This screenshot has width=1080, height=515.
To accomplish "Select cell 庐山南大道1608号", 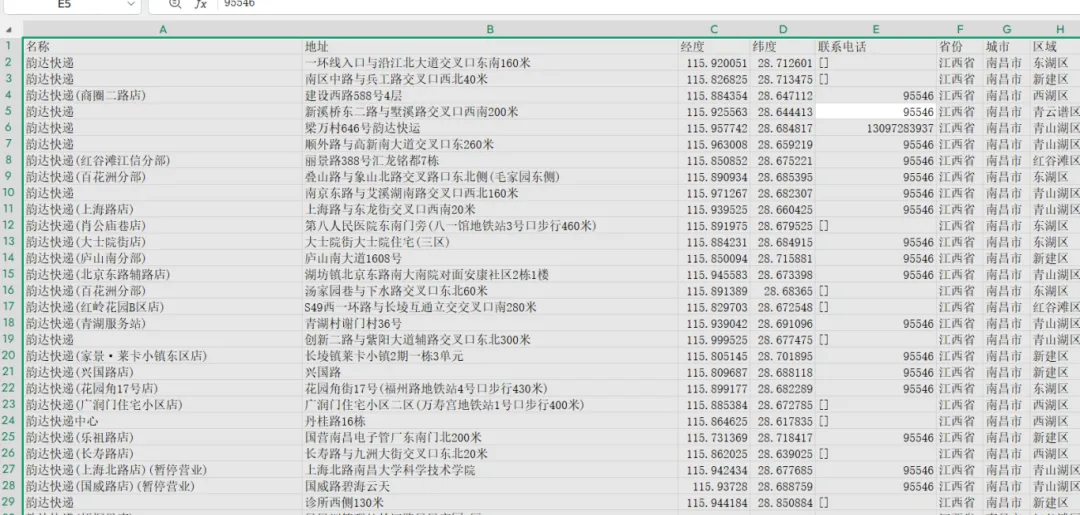I will (x=490, y=258).
